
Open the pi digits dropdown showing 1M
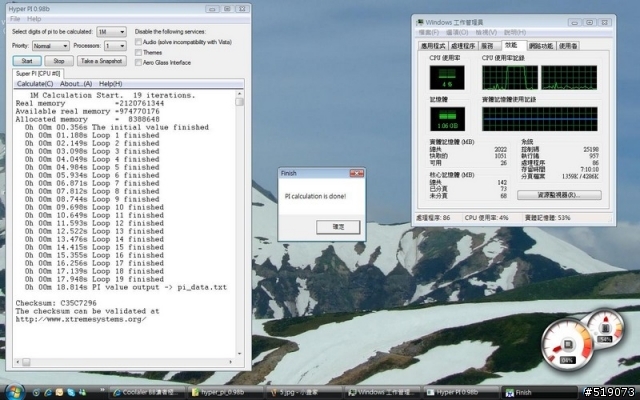(x=111, y=32)
